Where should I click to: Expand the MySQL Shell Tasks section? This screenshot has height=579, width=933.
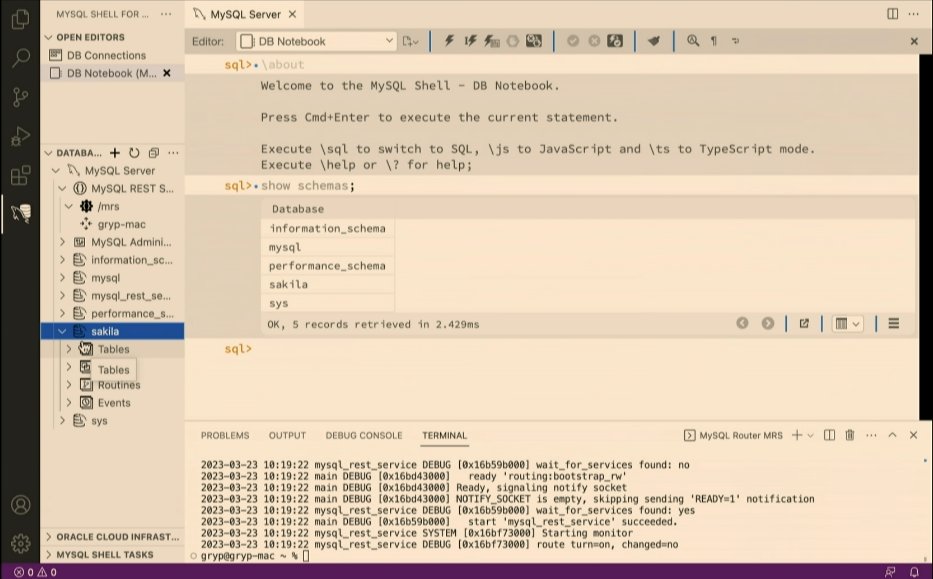click(112, 555)
